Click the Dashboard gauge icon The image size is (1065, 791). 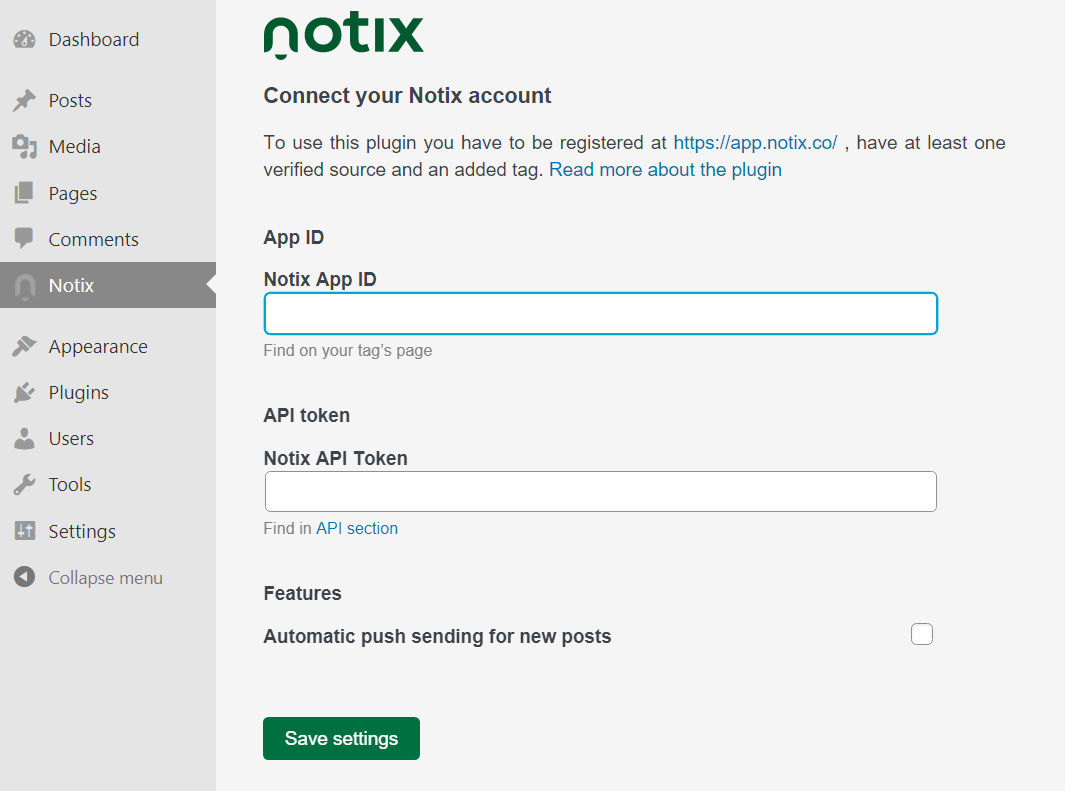pos(24,39)
